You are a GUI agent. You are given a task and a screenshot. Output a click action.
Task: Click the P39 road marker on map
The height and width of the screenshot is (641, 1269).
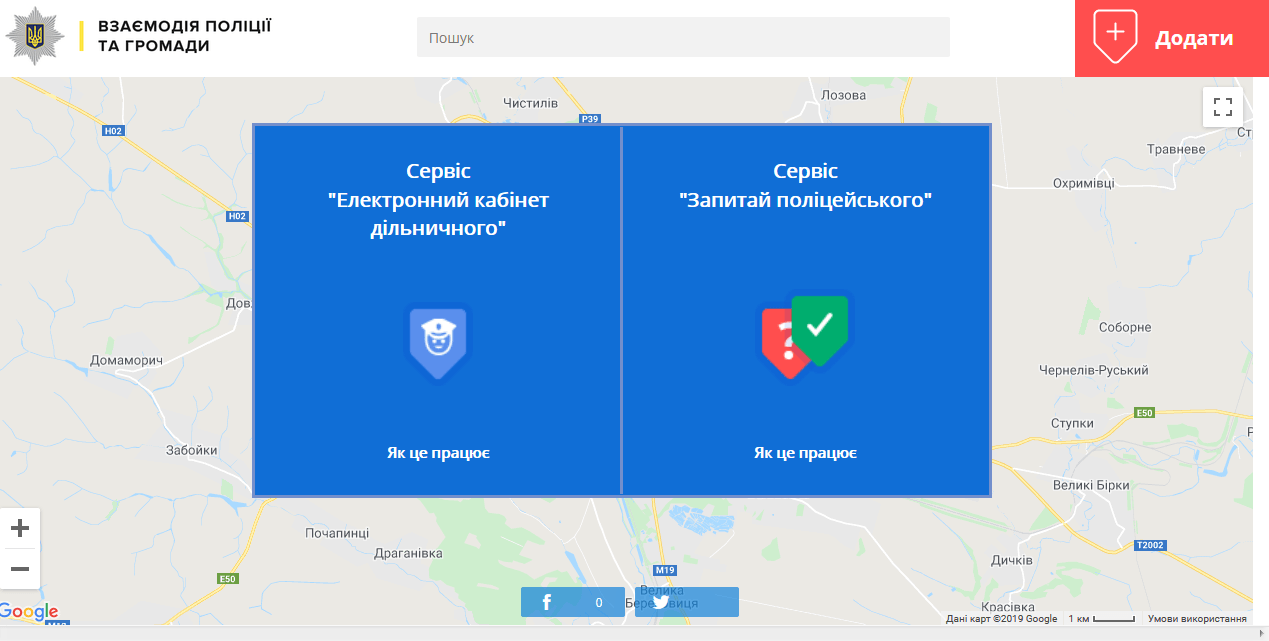pos(590,119)
